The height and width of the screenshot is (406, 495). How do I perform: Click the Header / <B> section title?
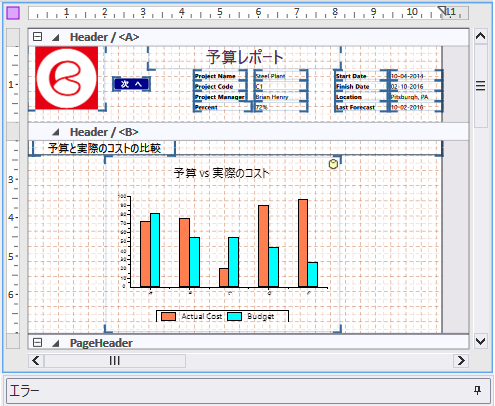click(x=104, y=132)
